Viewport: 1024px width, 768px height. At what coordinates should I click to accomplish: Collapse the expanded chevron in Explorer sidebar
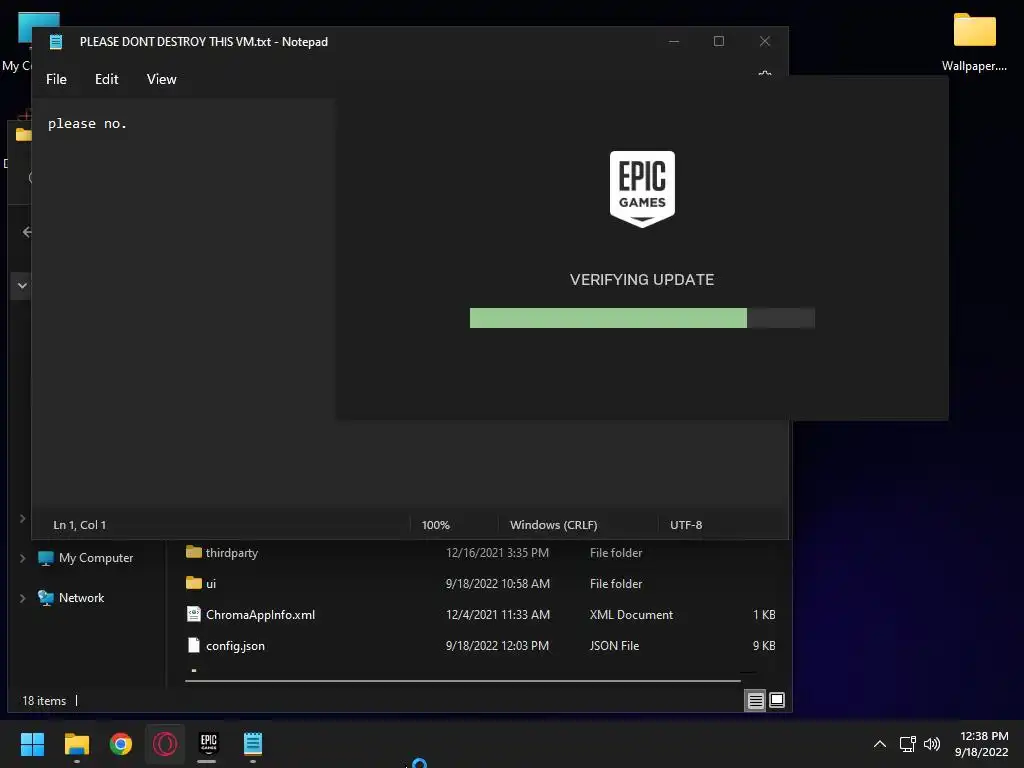tap(22, 285)
